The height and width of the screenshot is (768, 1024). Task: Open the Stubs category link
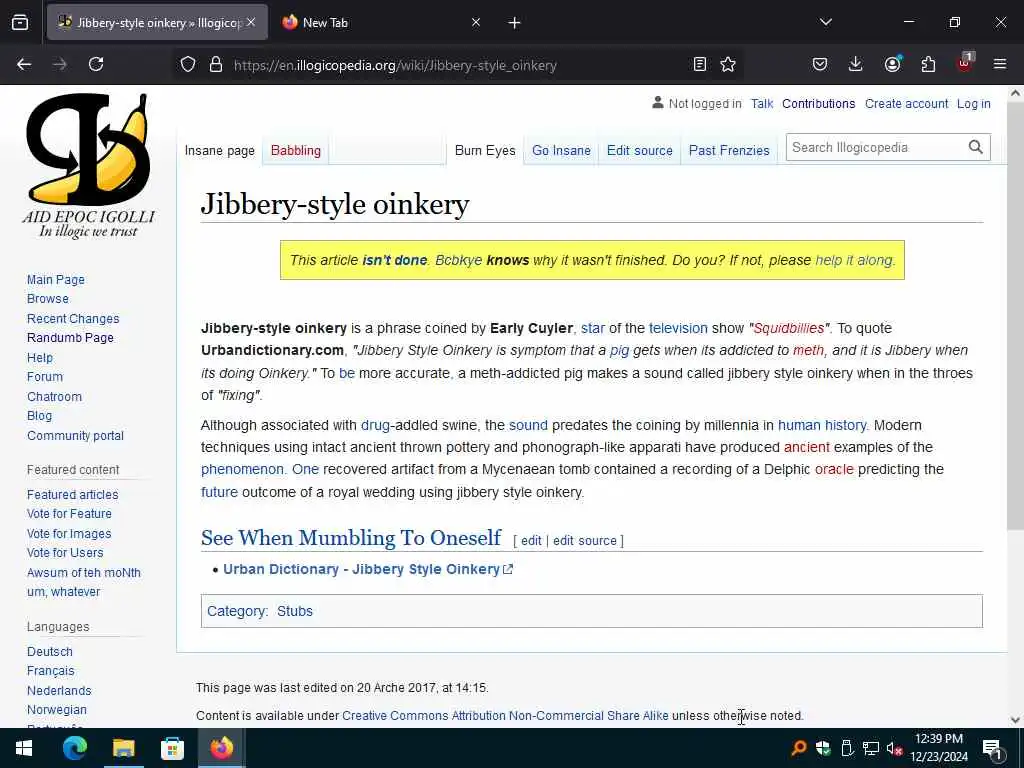coord(295,611)
